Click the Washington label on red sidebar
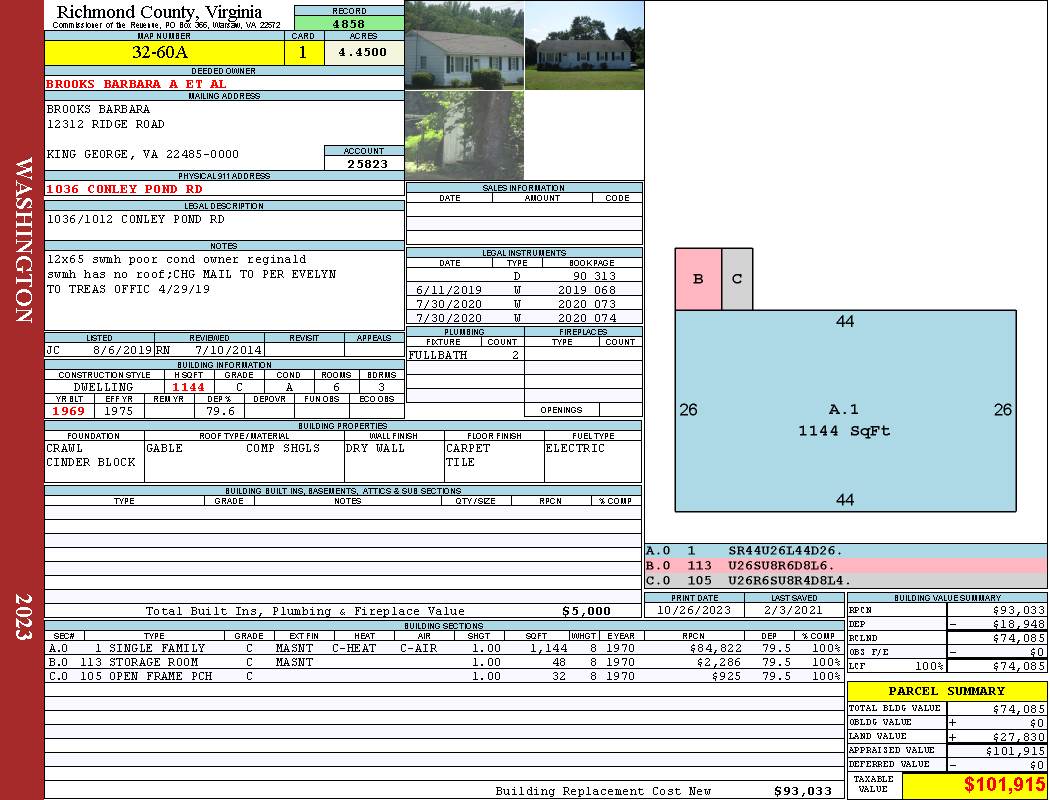The width and height of the screenshot is (1050, 800). click(x=25, y=240)
